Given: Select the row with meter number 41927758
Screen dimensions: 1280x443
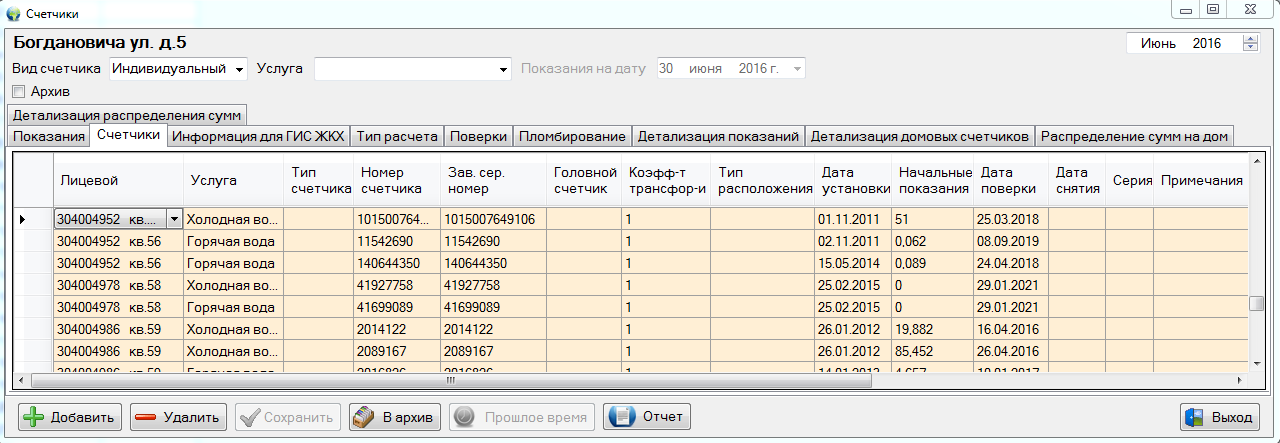Looking at the screenshot, I should click(396, 284).
